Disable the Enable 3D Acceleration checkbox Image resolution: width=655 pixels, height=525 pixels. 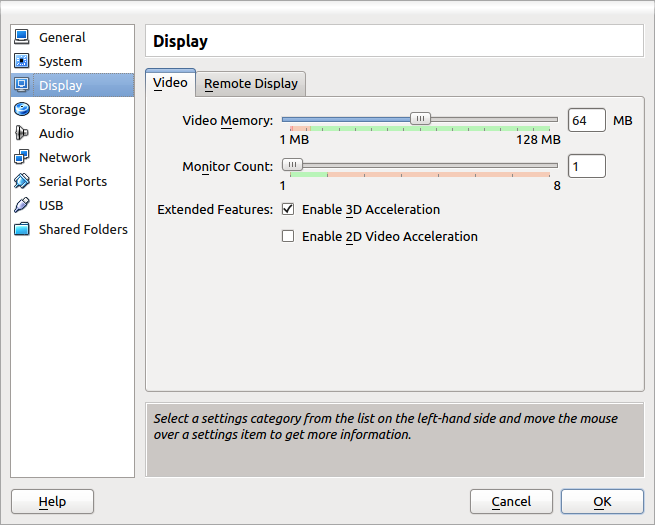click(288, 209)
